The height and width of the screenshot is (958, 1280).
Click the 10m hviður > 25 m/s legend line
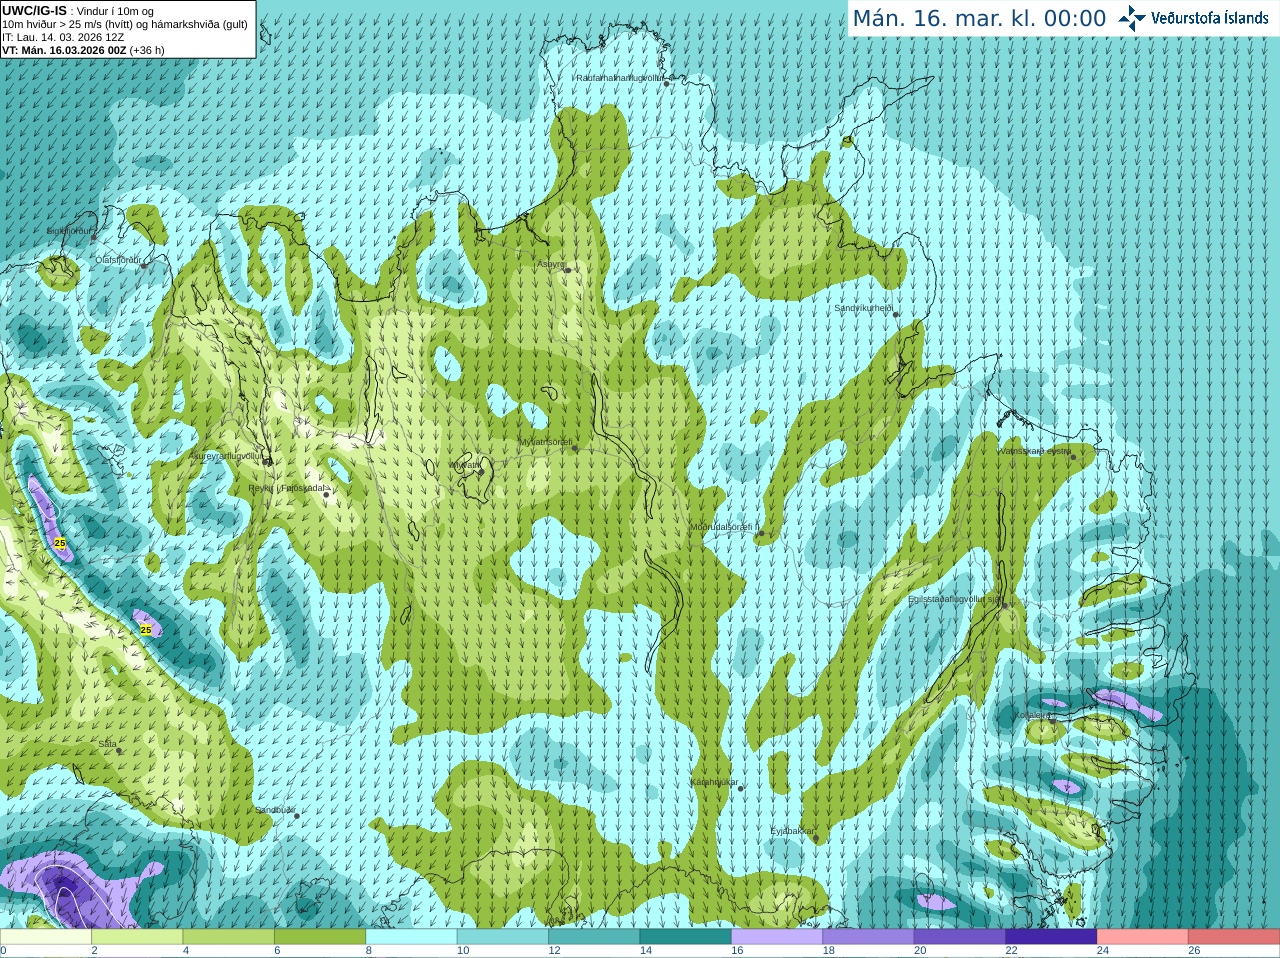pos(125,24)
